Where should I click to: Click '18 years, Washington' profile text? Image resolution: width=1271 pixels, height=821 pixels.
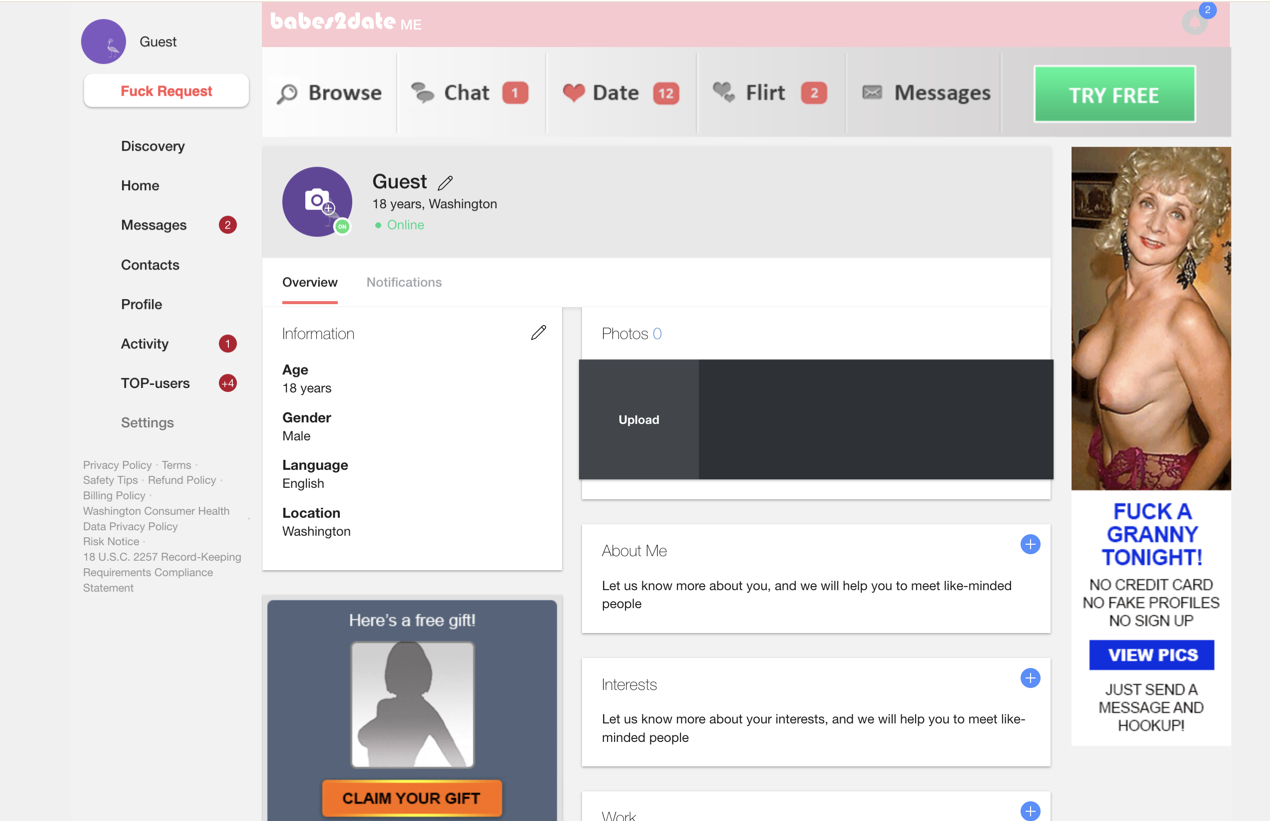coord(434,203)
